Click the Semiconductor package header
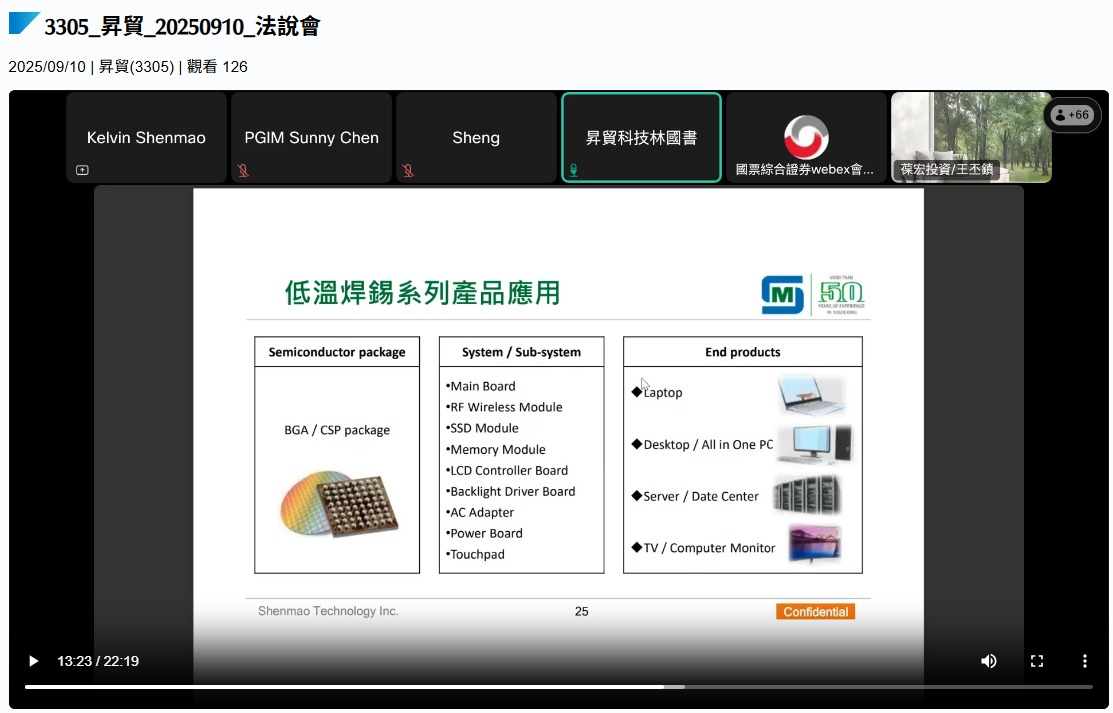This screenshot has width=1113, height=713. (337, 352)
